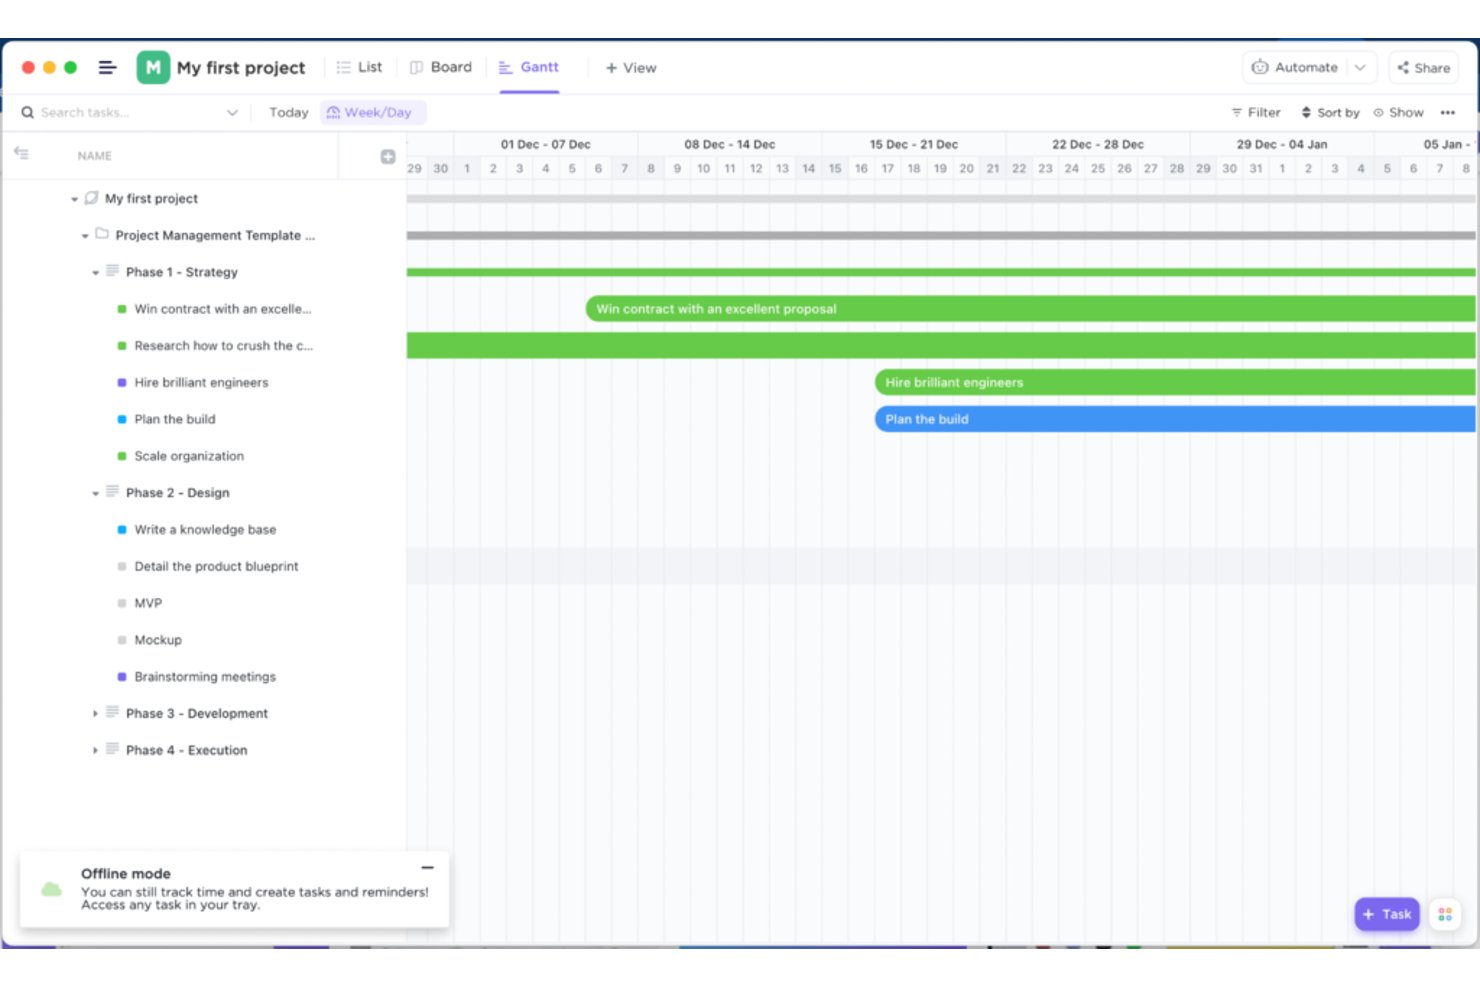This screenshot has width=1480, height=987.
Task: Open the hamburger sidebar menu
Action: pos(107,67)
